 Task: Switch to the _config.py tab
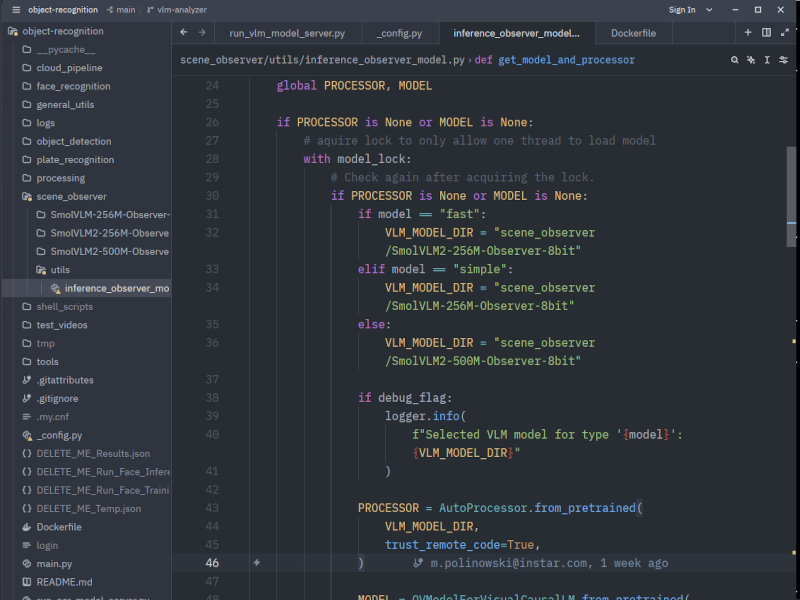(399, 33)
